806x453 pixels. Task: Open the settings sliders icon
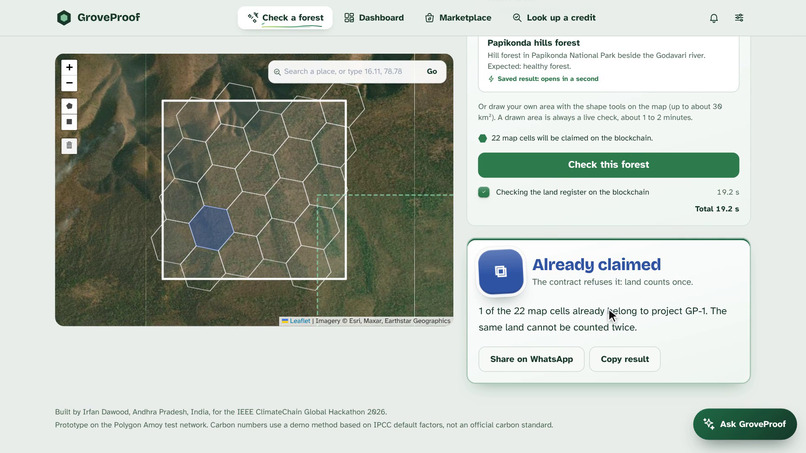click(739, 18)
